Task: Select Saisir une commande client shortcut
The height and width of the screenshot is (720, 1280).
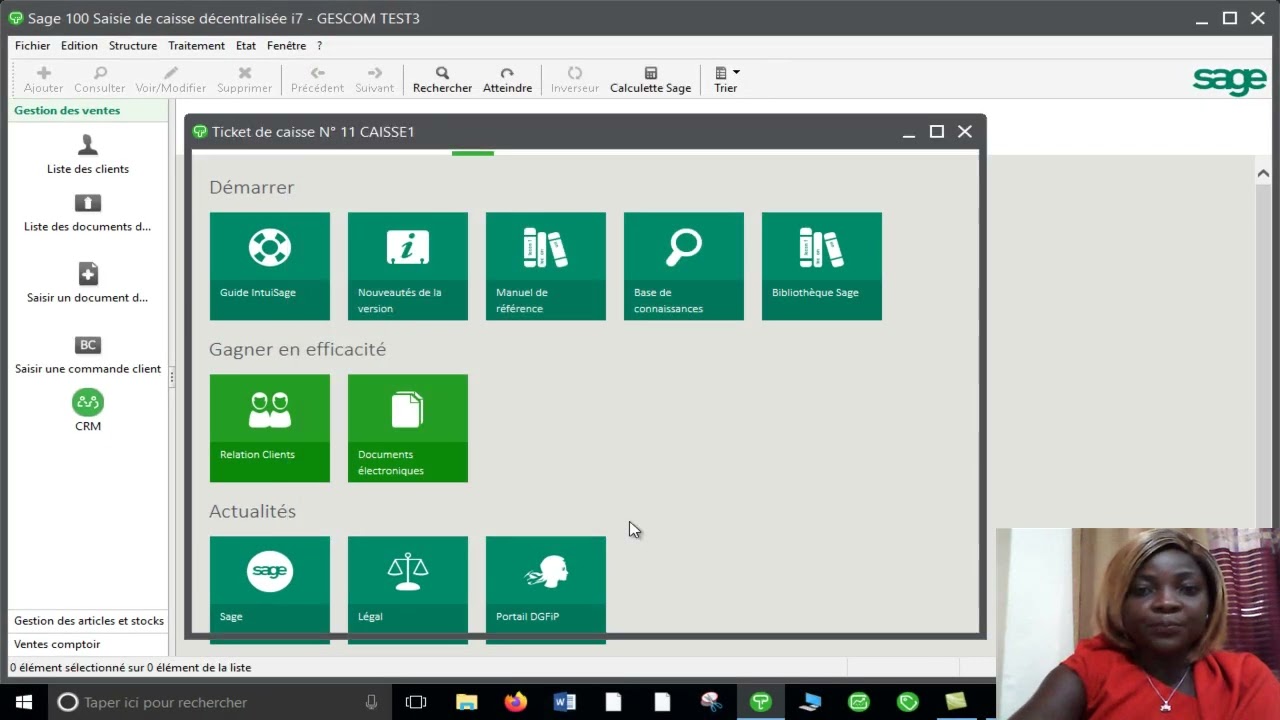Action: tap(88, 355)
